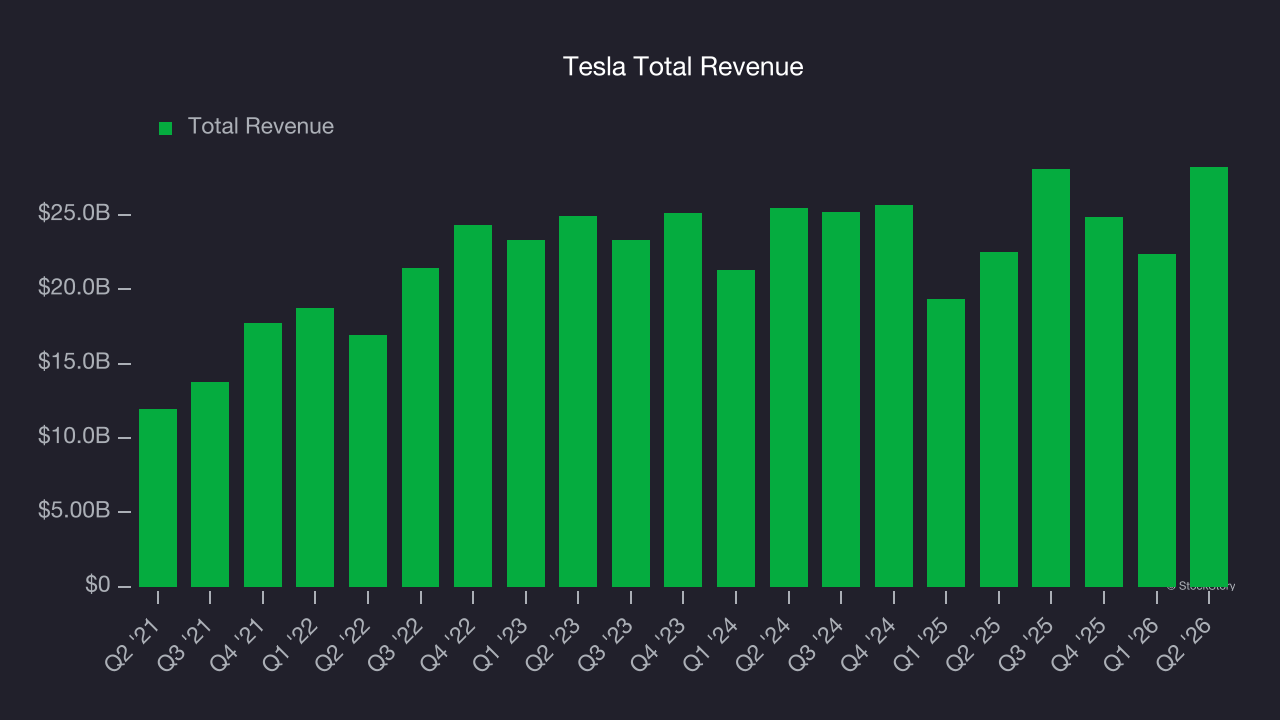The height and width of the screenshot is (720, 1280).
Task: Click the Q2 '23 revenue bar
Action: [578, 401]
